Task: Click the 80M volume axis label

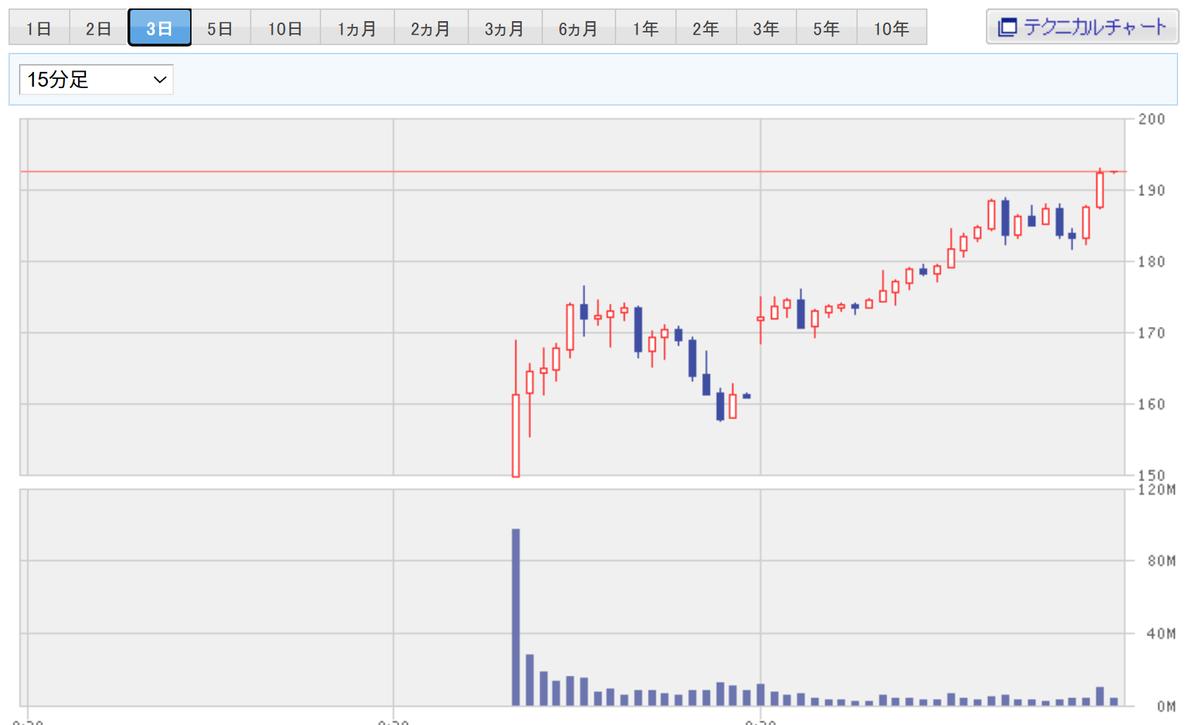Action: coord(1160,562)
